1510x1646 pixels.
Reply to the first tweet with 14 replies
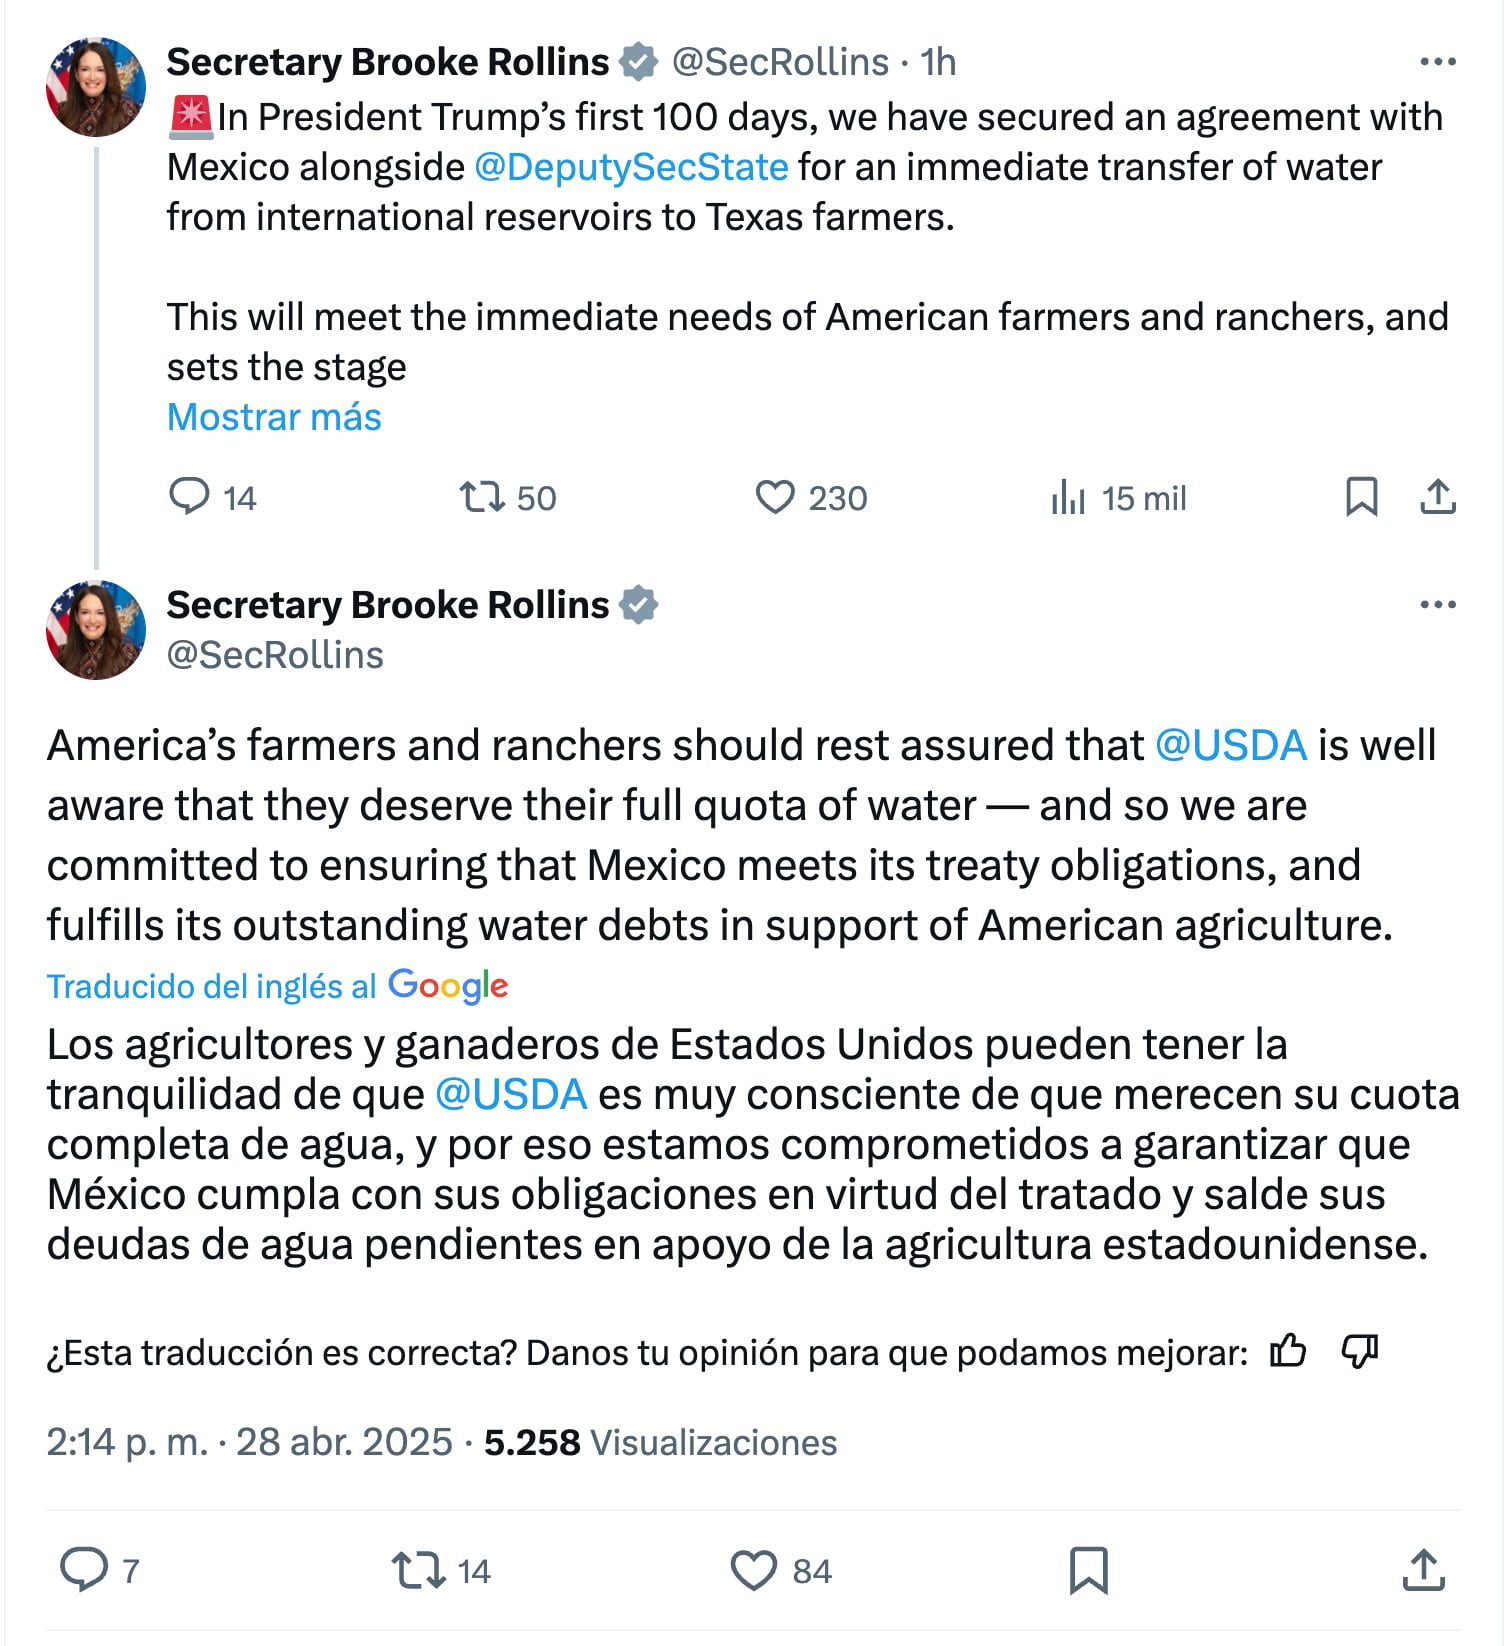tap(189, 497)
